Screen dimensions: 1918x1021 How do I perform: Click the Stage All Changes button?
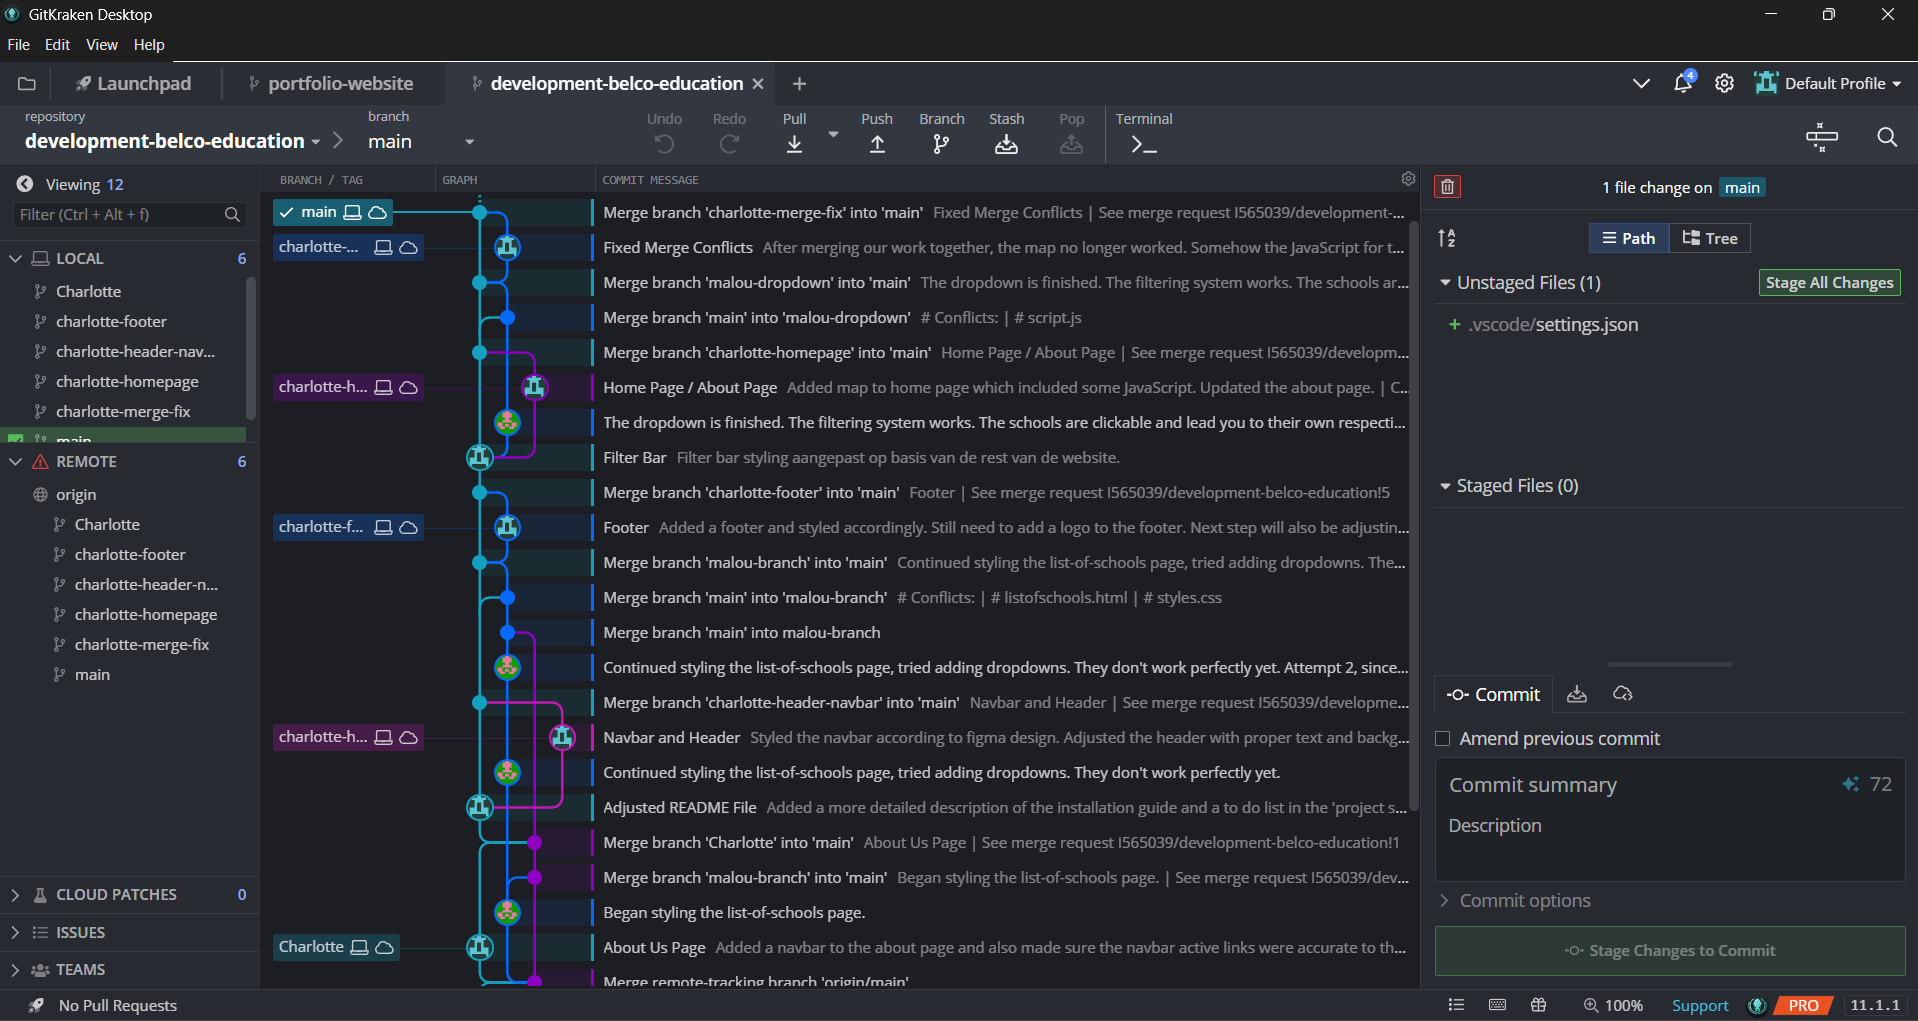(1828, 282)
